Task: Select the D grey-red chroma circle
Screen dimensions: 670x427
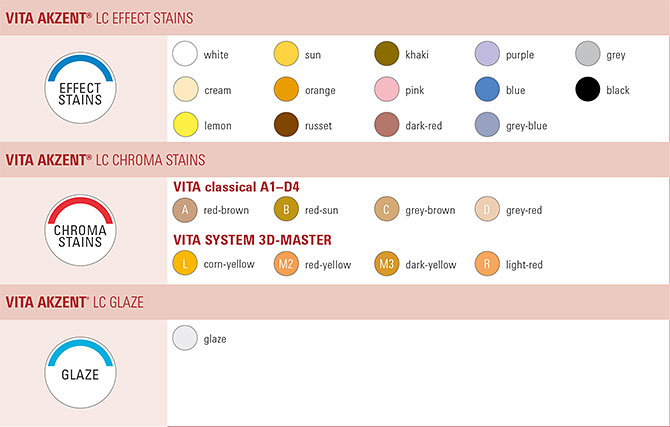Action: tap(488, 210)
